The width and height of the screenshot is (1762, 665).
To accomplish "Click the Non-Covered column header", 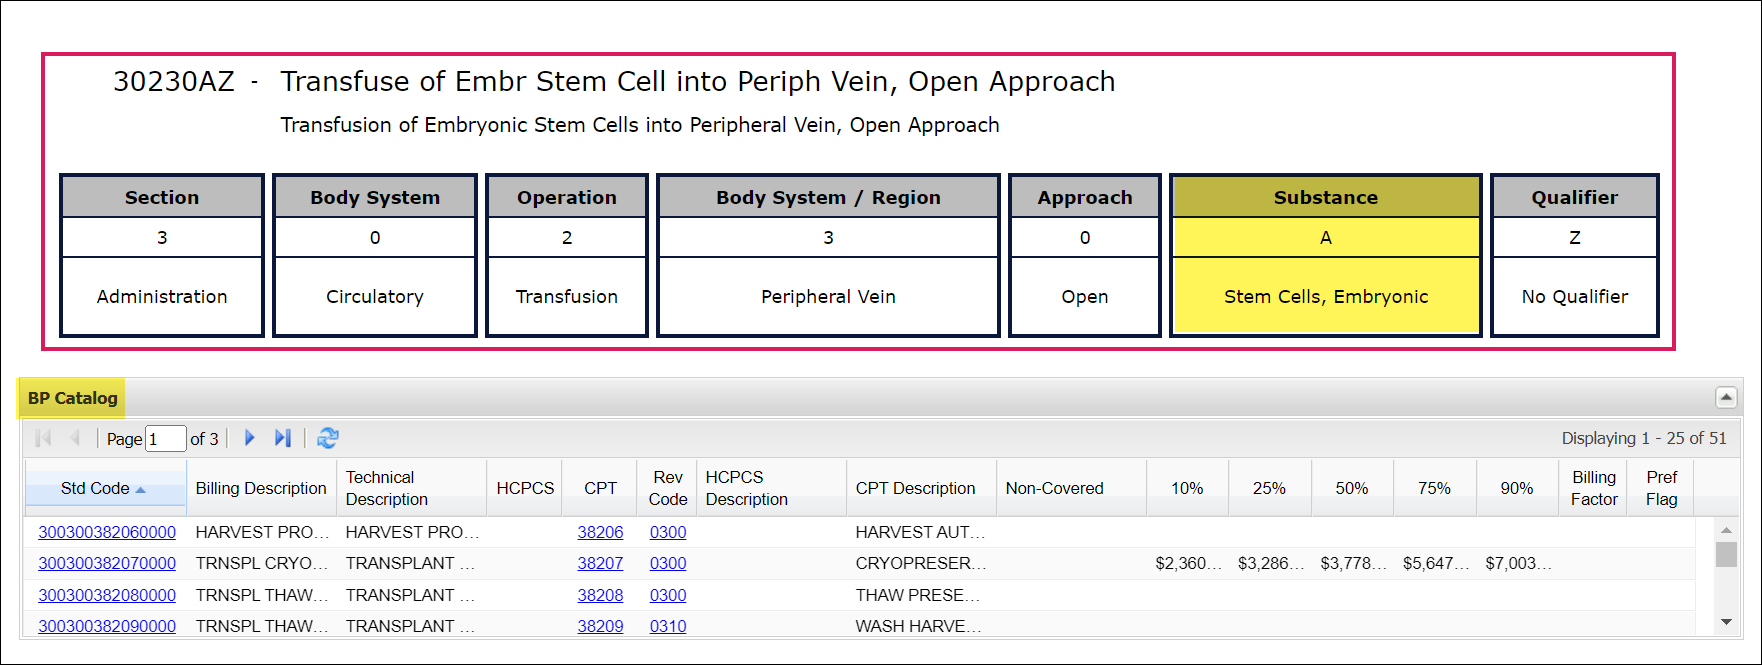I will pyautogui.click(x=1054, y=488).
